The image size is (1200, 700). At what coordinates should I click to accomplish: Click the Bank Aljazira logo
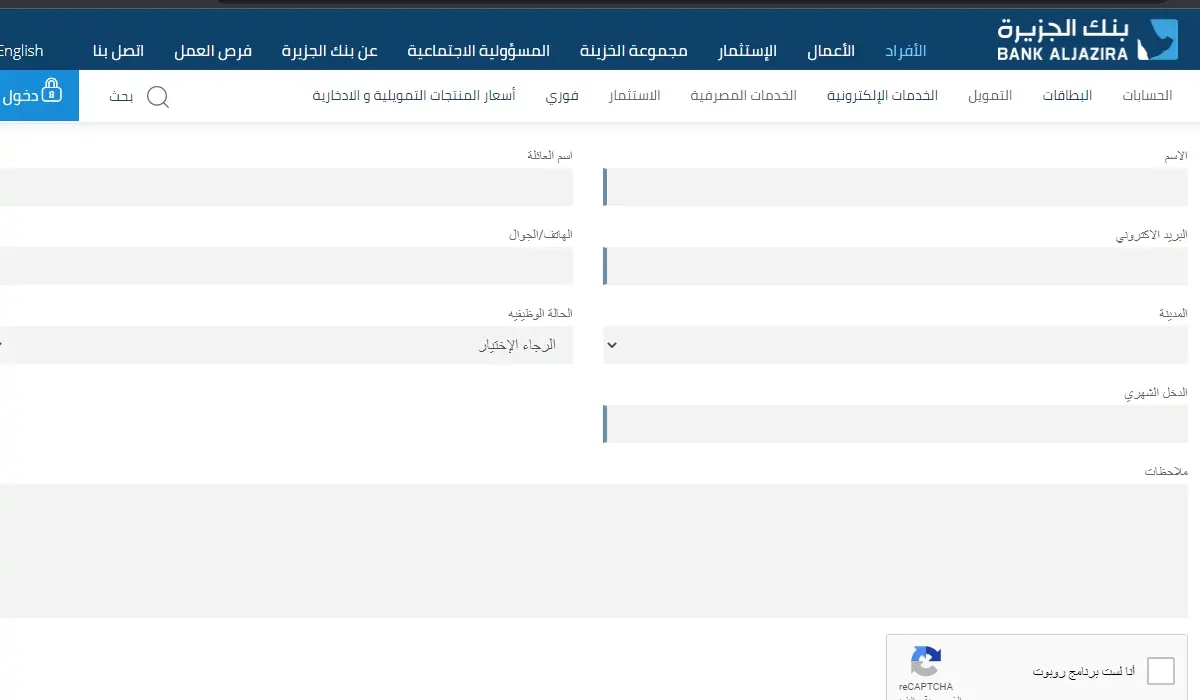point(1088,39)
